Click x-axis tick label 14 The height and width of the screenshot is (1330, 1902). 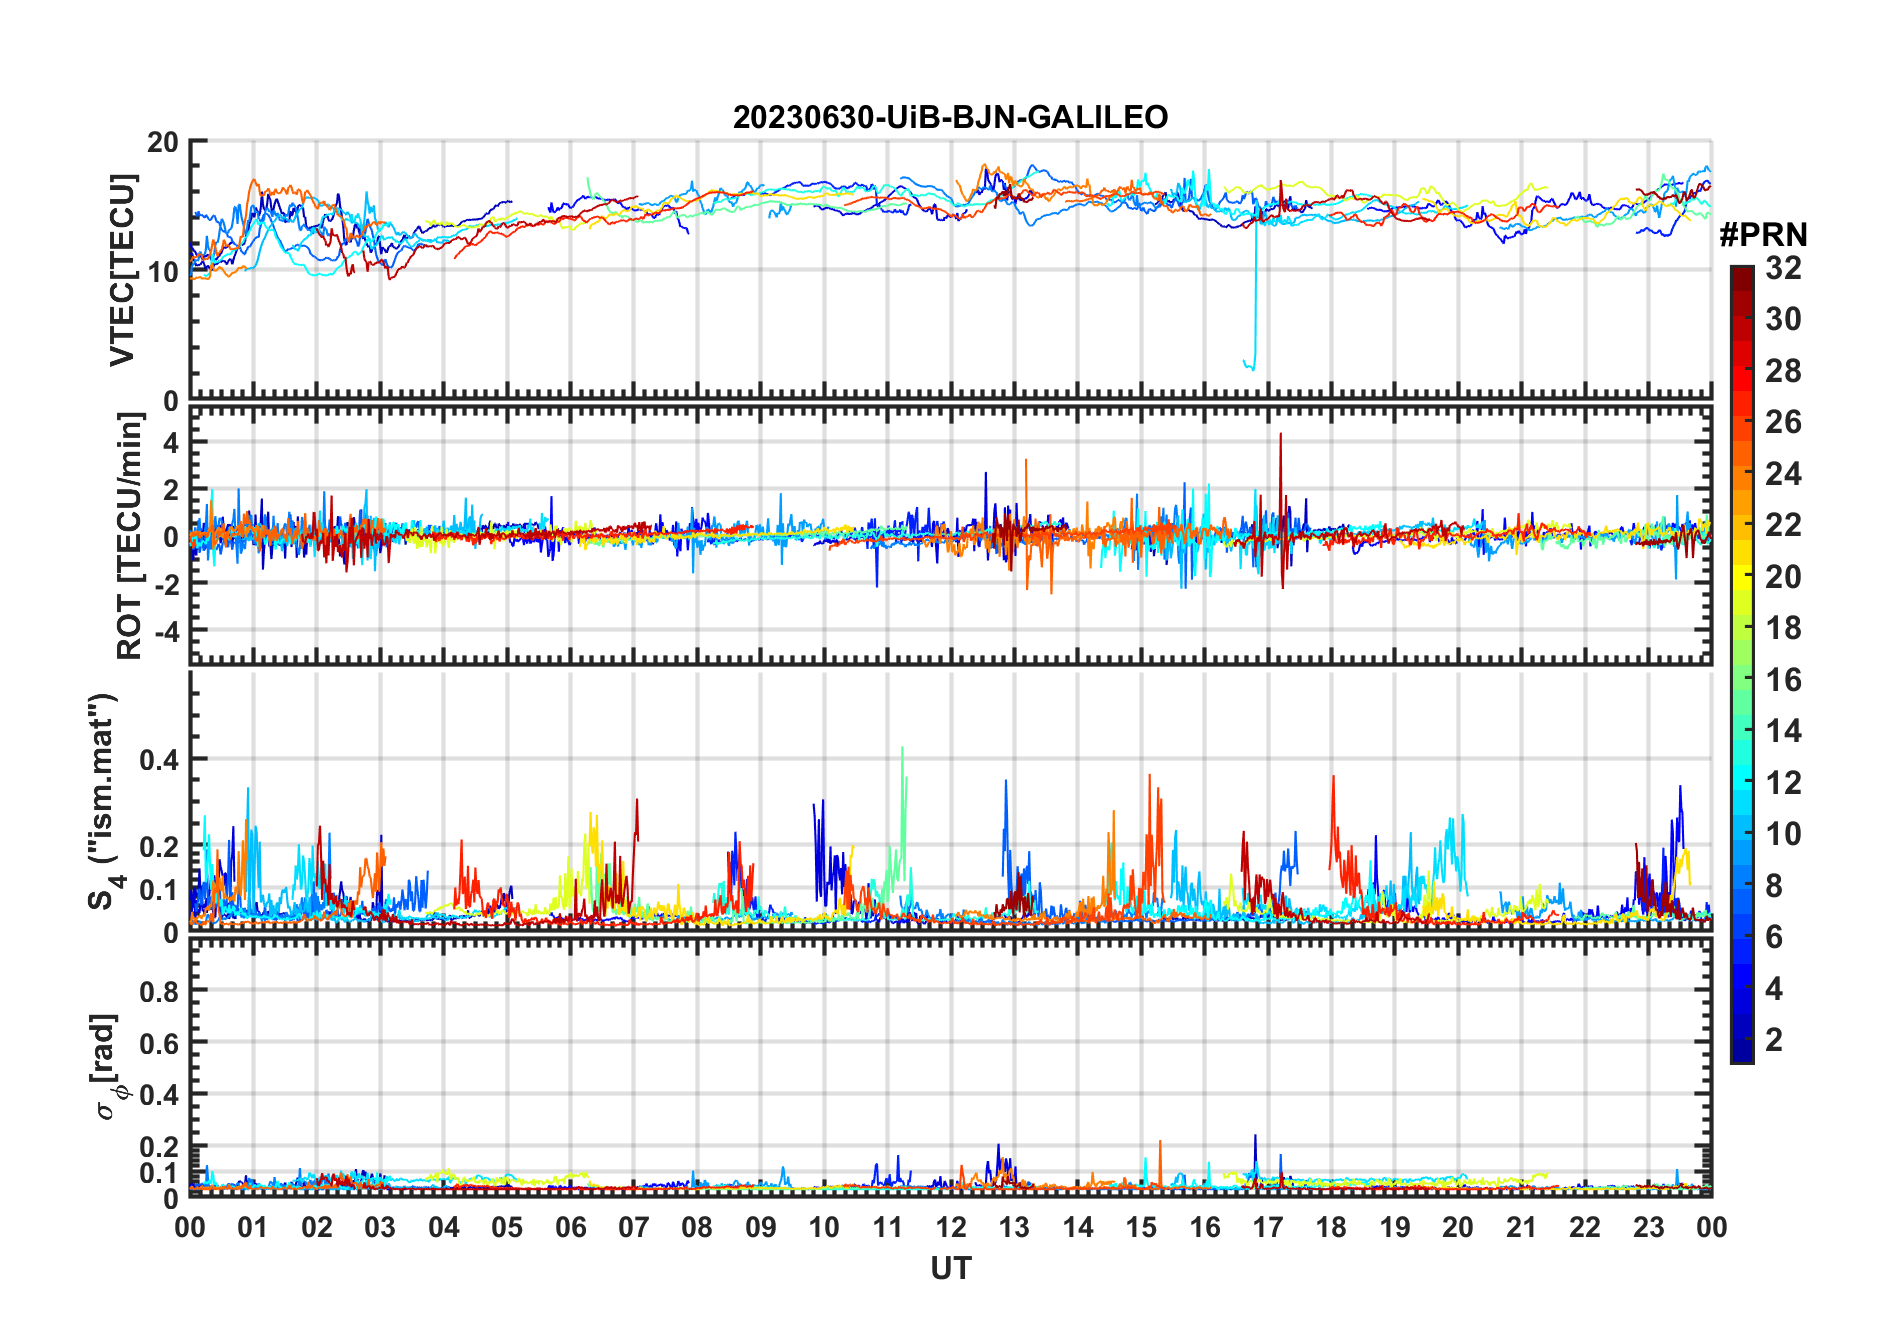[1078, 1227]
